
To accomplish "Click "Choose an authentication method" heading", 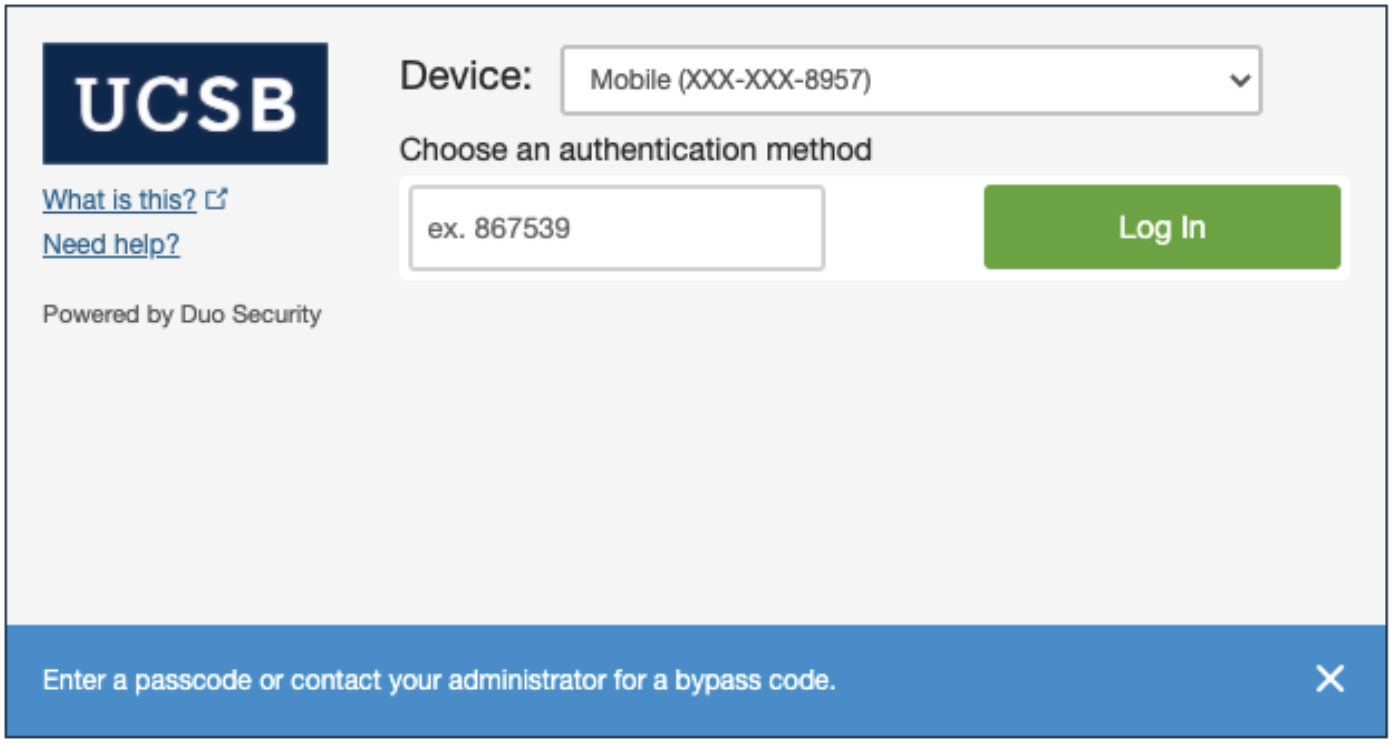I will coord(635,150).
